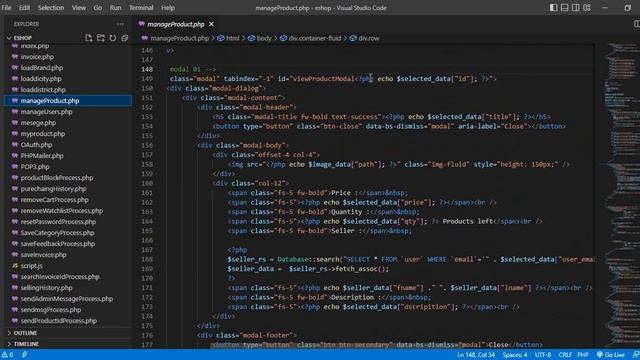The width and height of the screenshot is (640, 360).
Task: Open OAuth.php from the file list
Action: point(36,145)
